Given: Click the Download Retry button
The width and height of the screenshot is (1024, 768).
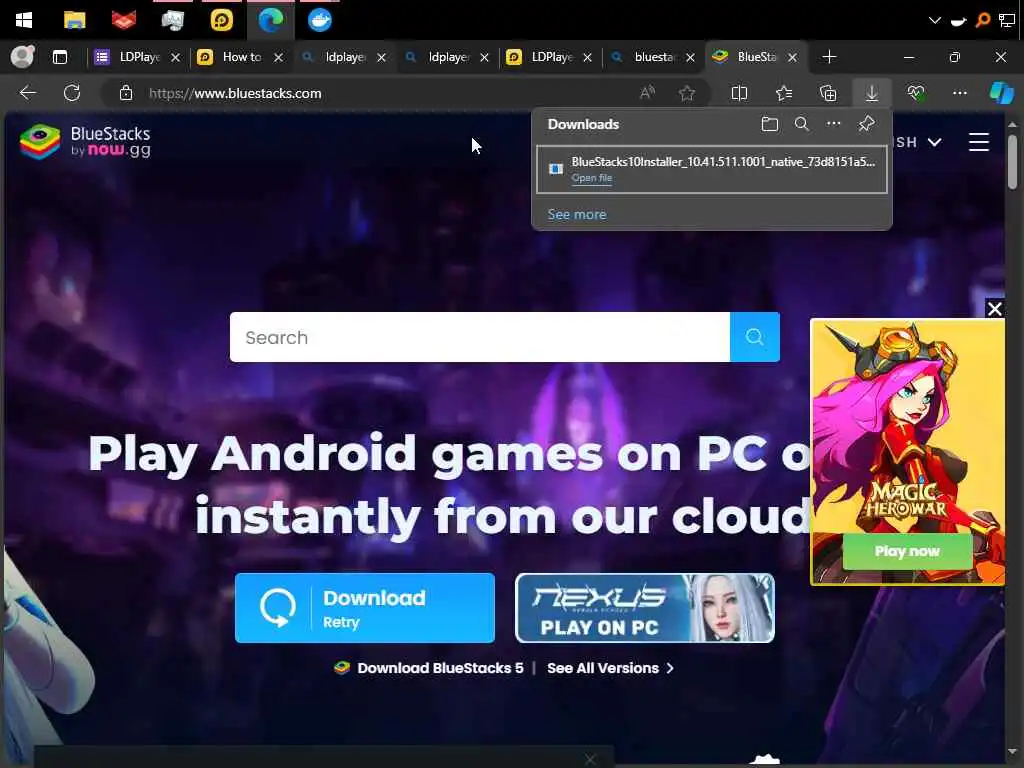Looking at the screenshot, I should (x=364, y=608).
